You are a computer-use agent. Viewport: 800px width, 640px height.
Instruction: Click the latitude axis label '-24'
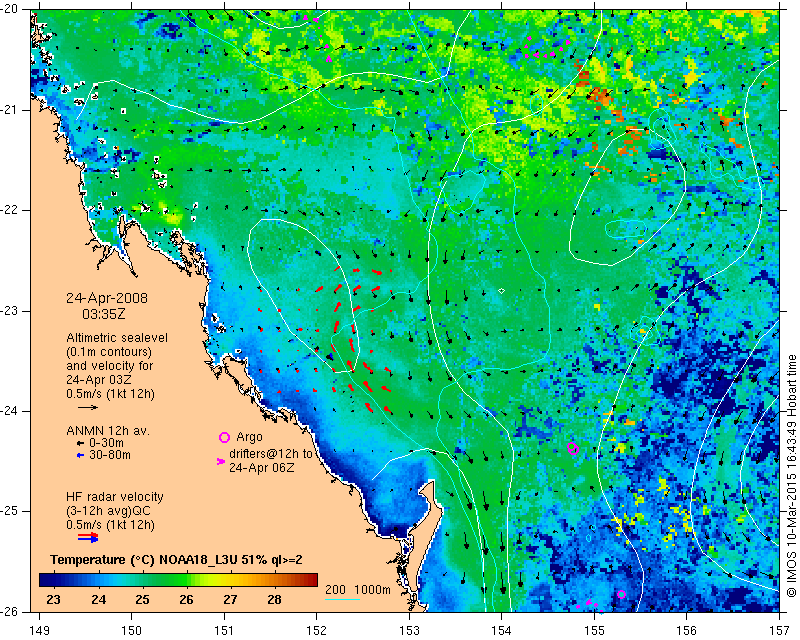pos(9,411)
